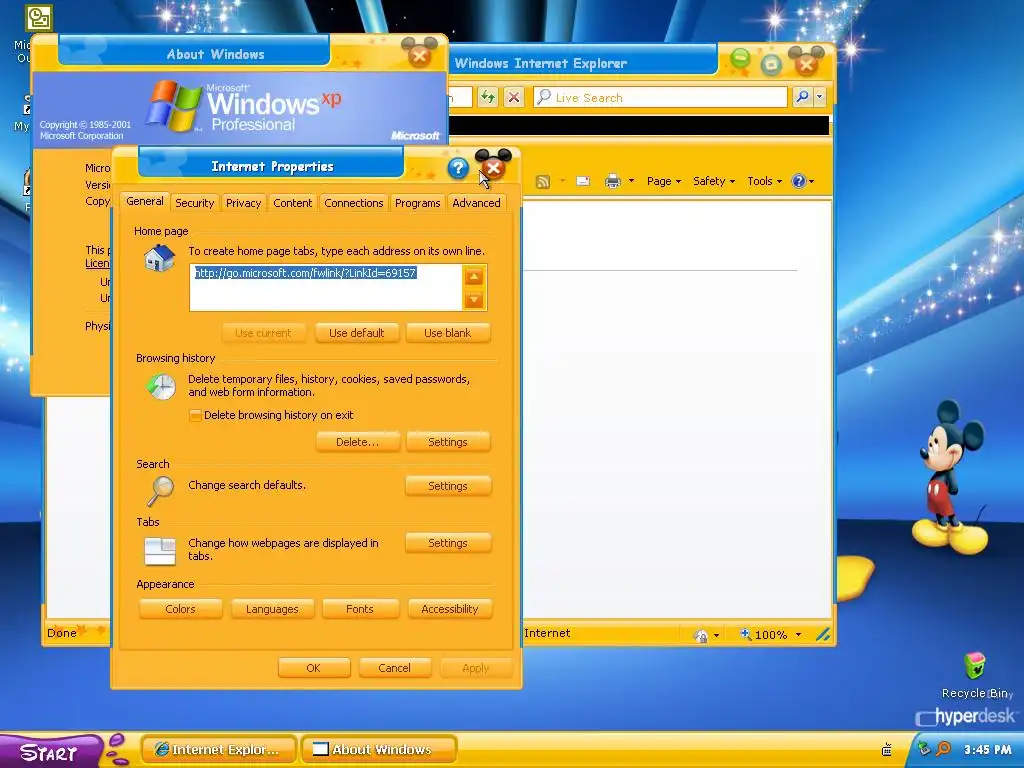Enable Delete browsing history on exit
This screenshot has height=768, width=1024.
click(x=195, y=415)
